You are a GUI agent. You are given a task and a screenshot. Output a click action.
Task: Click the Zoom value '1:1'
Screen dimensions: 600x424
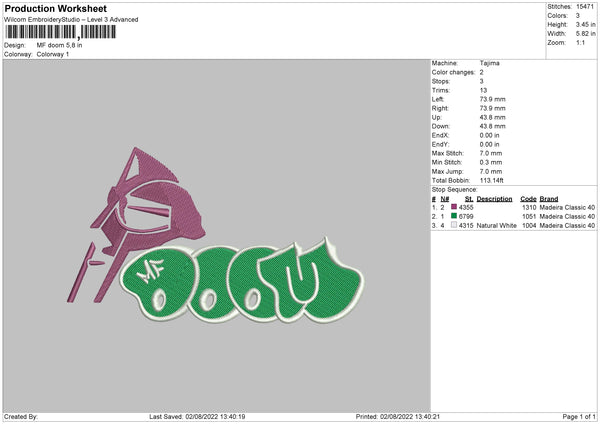[580, 43]
